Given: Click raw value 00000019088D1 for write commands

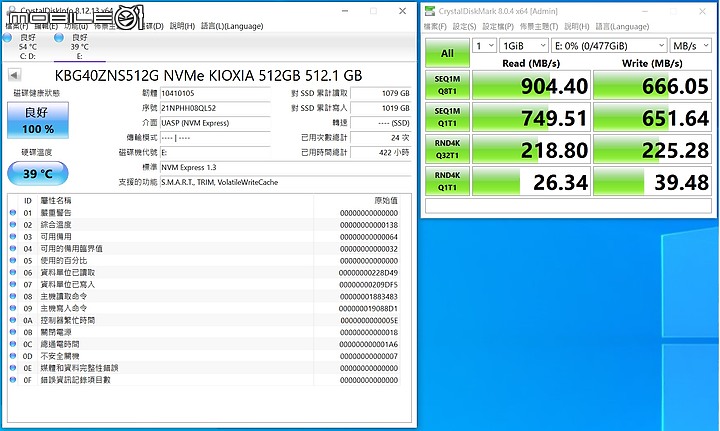Looking at the screenshot, I should (368, 308).
